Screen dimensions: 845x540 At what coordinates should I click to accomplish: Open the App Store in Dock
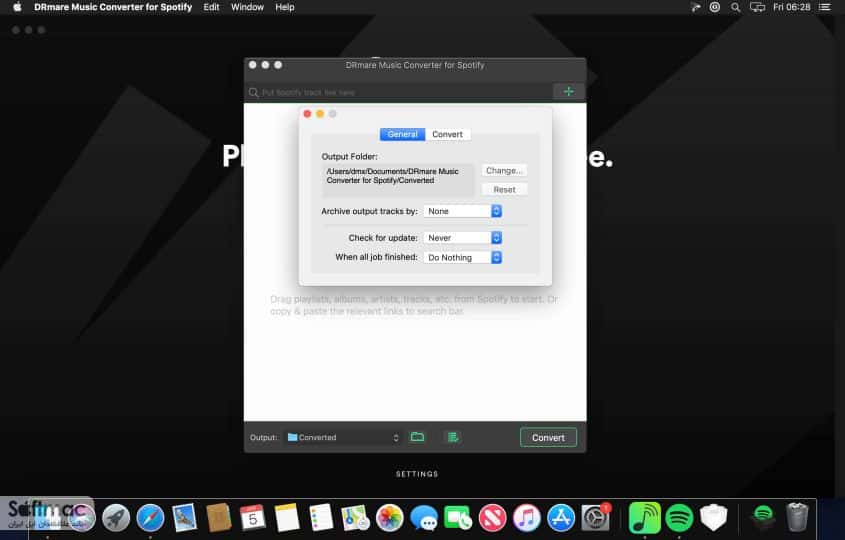click(x=561, y=518)
